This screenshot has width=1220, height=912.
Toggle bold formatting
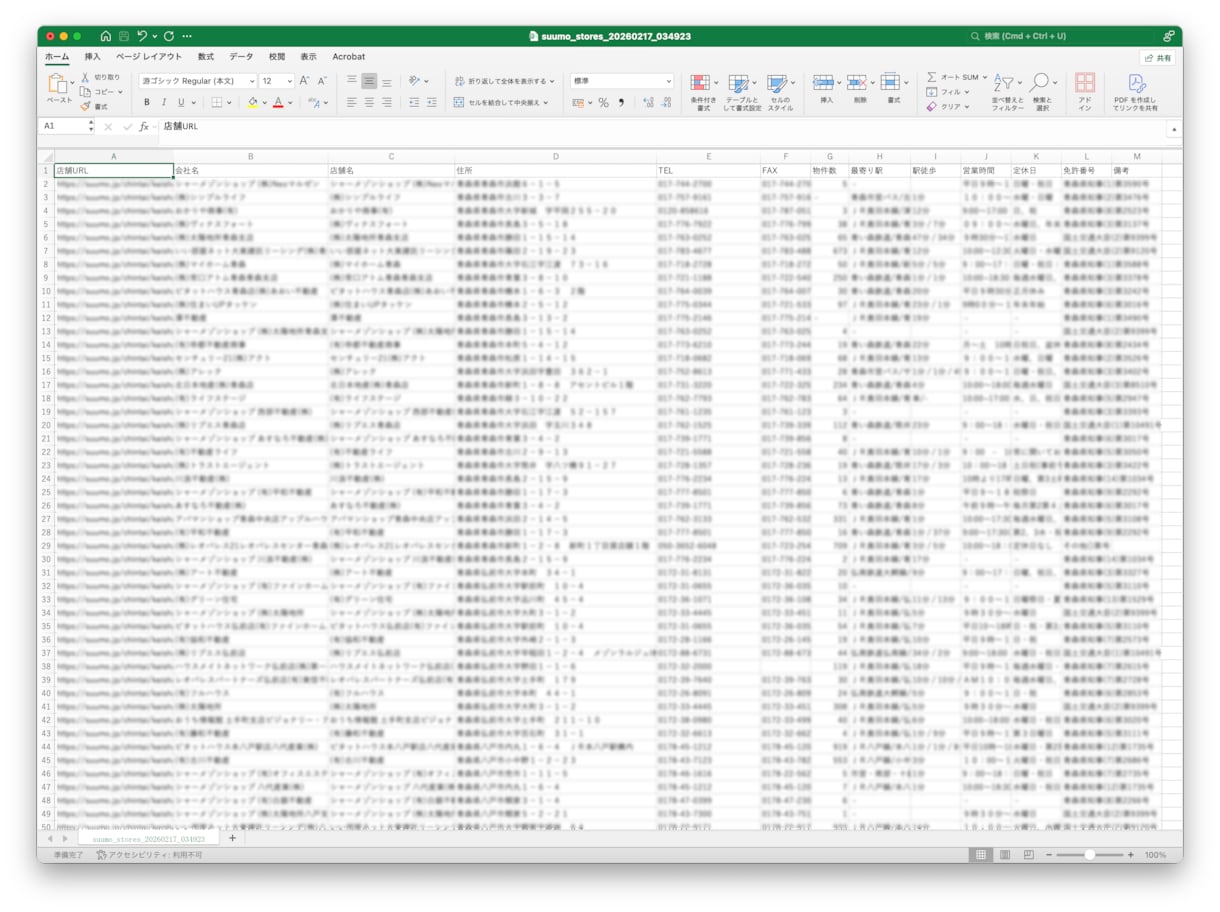[147, 103]
